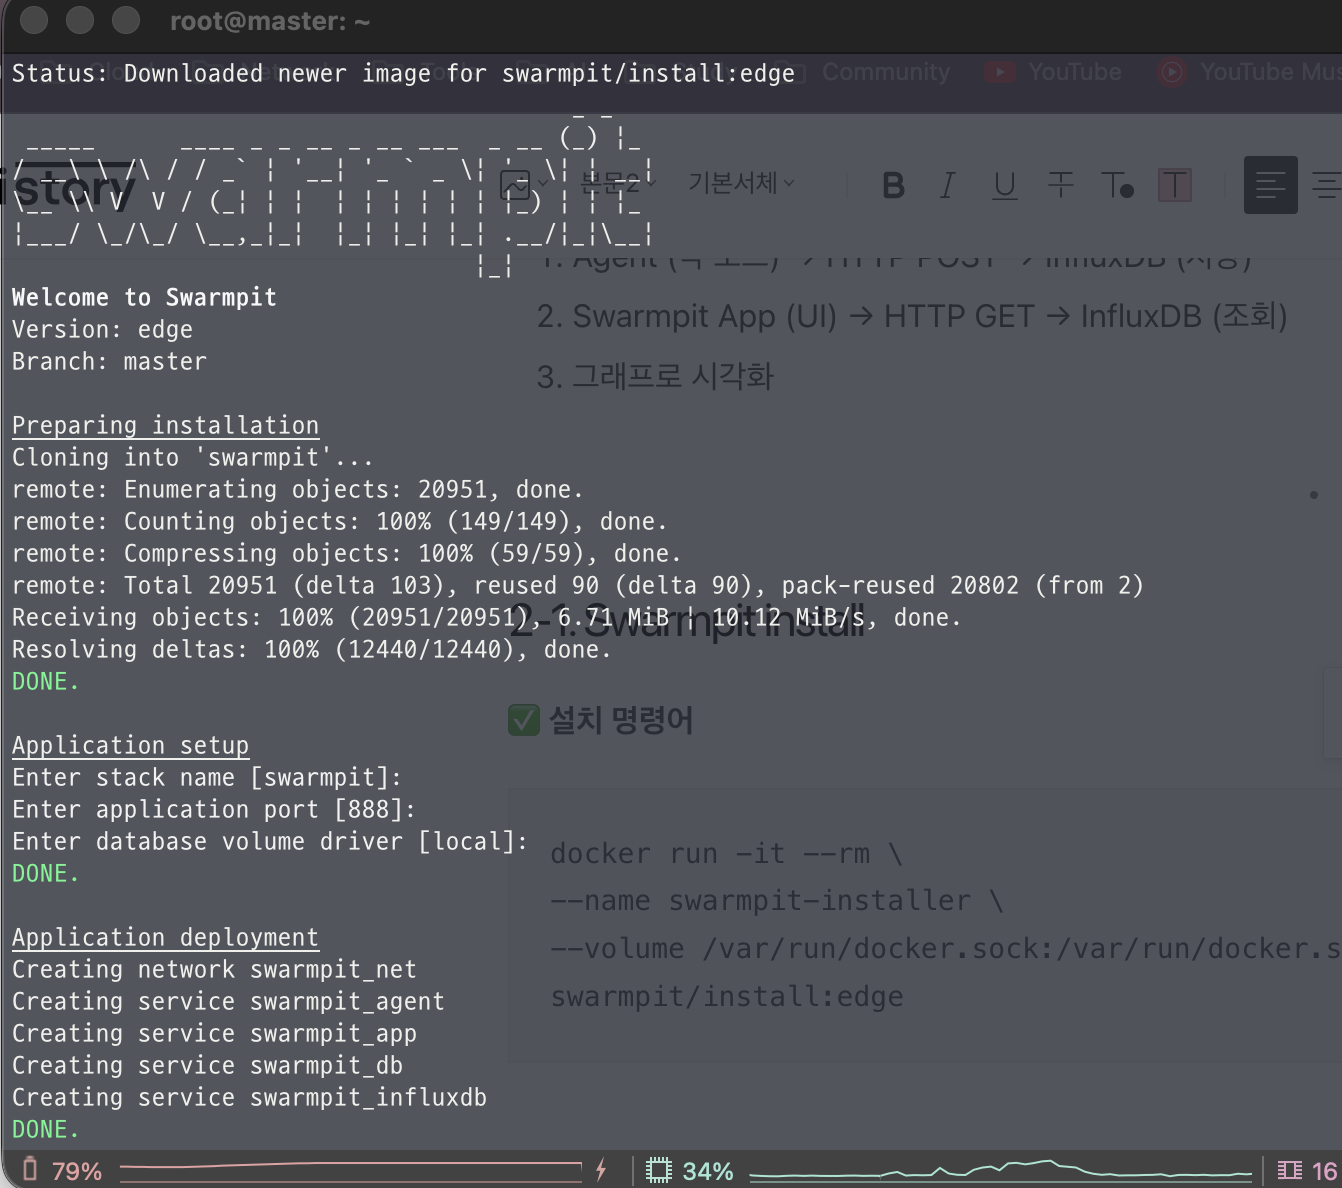Click the 'Creating service swarmpit_influxdb' line

point(249,1098)
